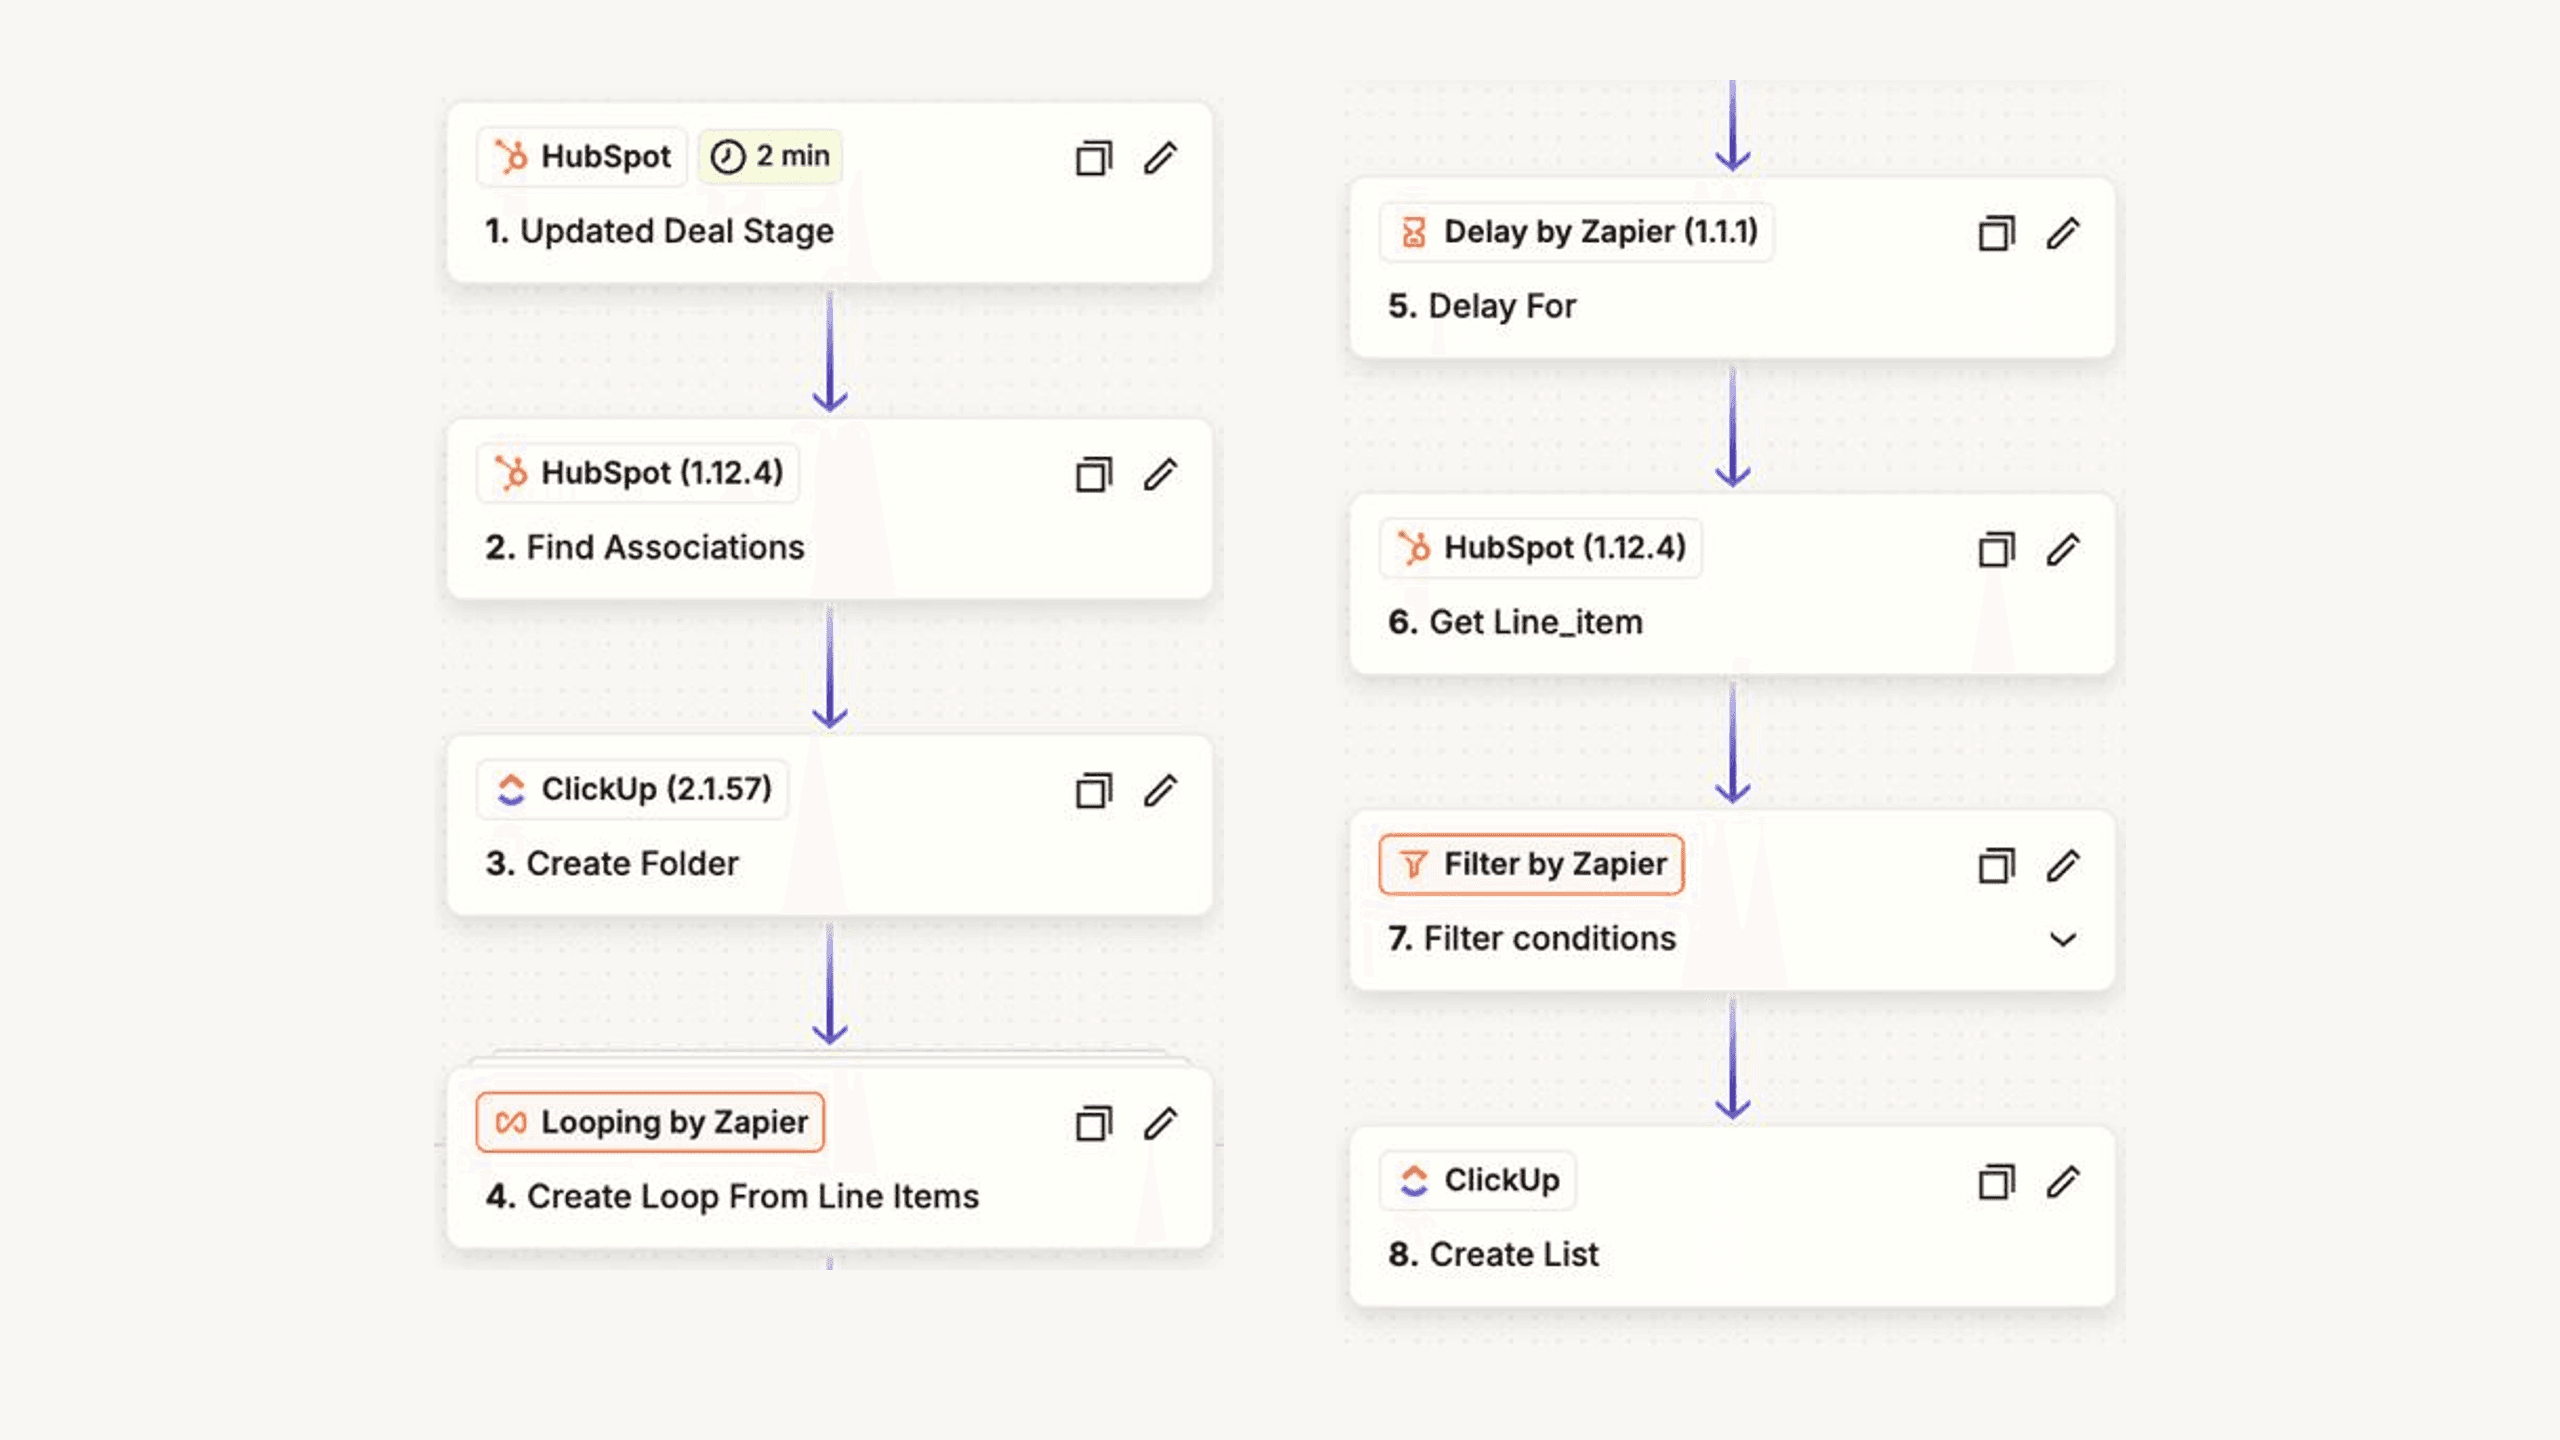Duplicate the Create Folder step

(x=1094, y=790)
